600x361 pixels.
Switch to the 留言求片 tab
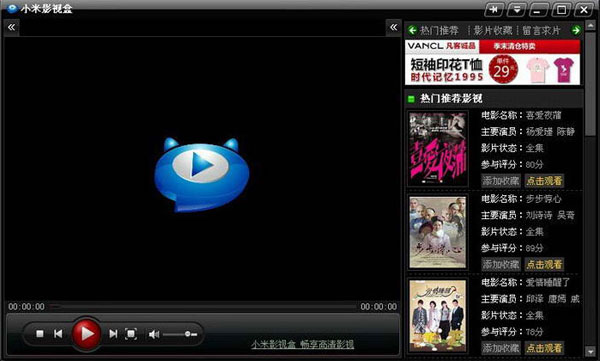(x=541, y=31)
